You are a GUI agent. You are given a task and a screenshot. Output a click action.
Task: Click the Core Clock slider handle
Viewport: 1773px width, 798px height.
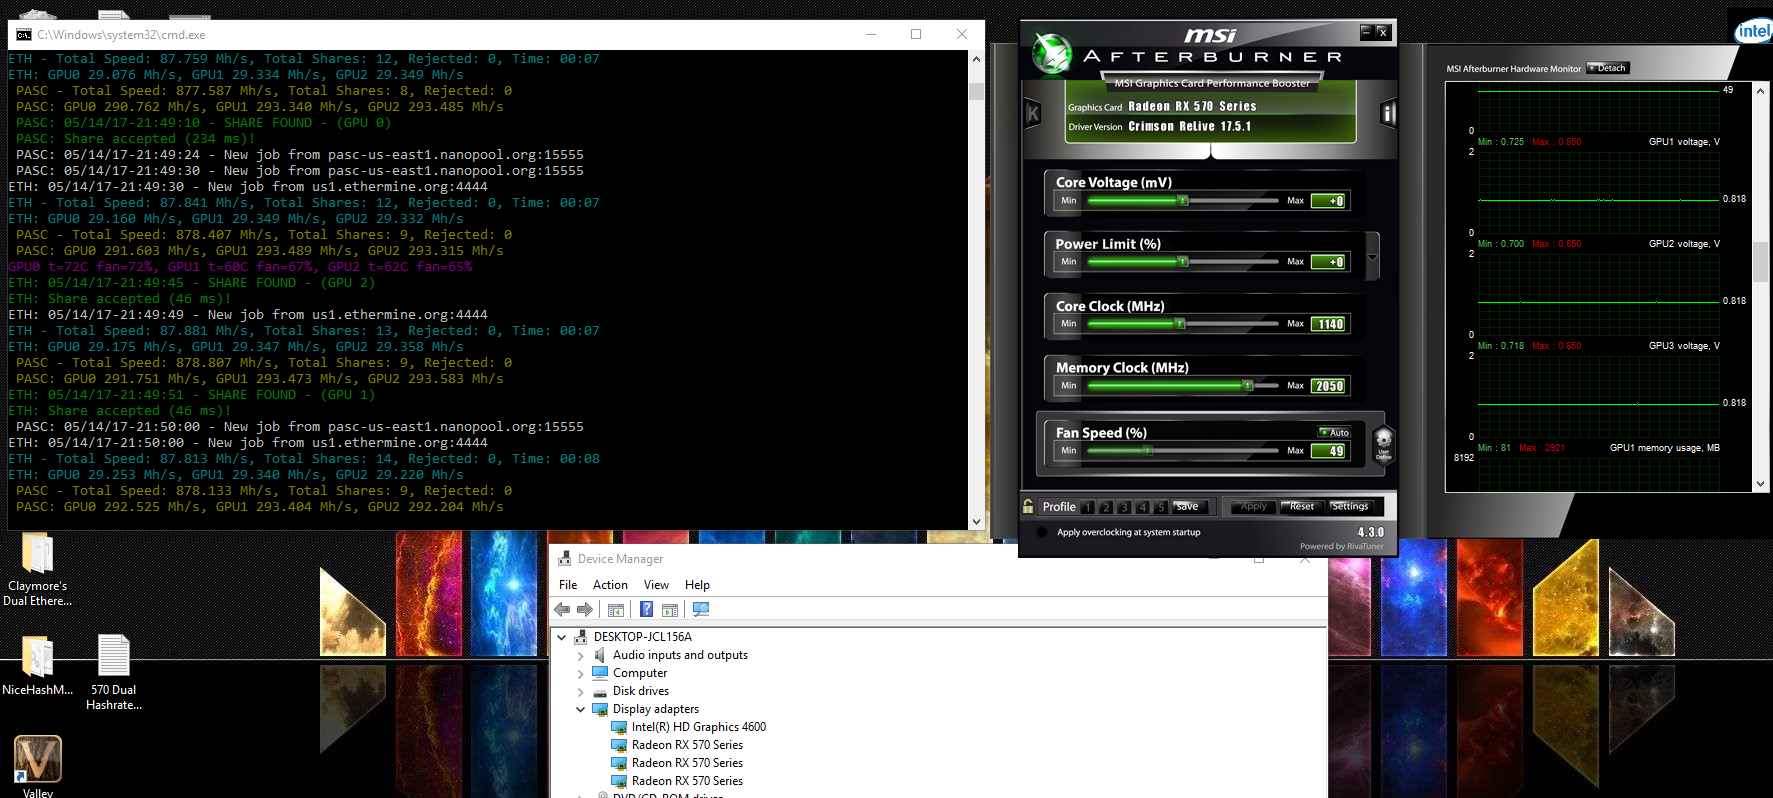(1180, 324)
